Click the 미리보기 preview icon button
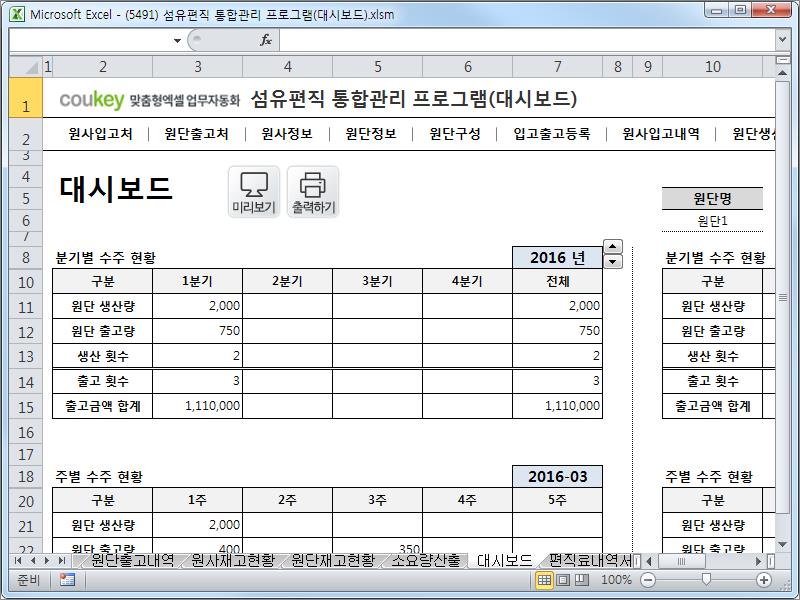Viewport: 800px width, 600px height. click(254, 191)
